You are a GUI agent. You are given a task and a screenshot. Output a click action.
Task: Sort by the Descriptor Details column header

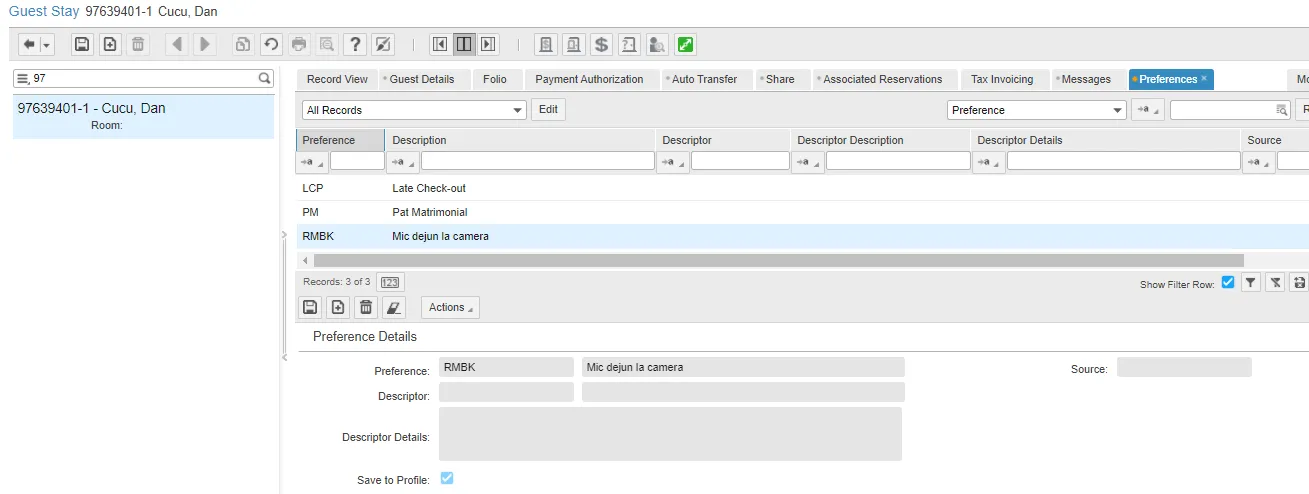(1106, 140)
